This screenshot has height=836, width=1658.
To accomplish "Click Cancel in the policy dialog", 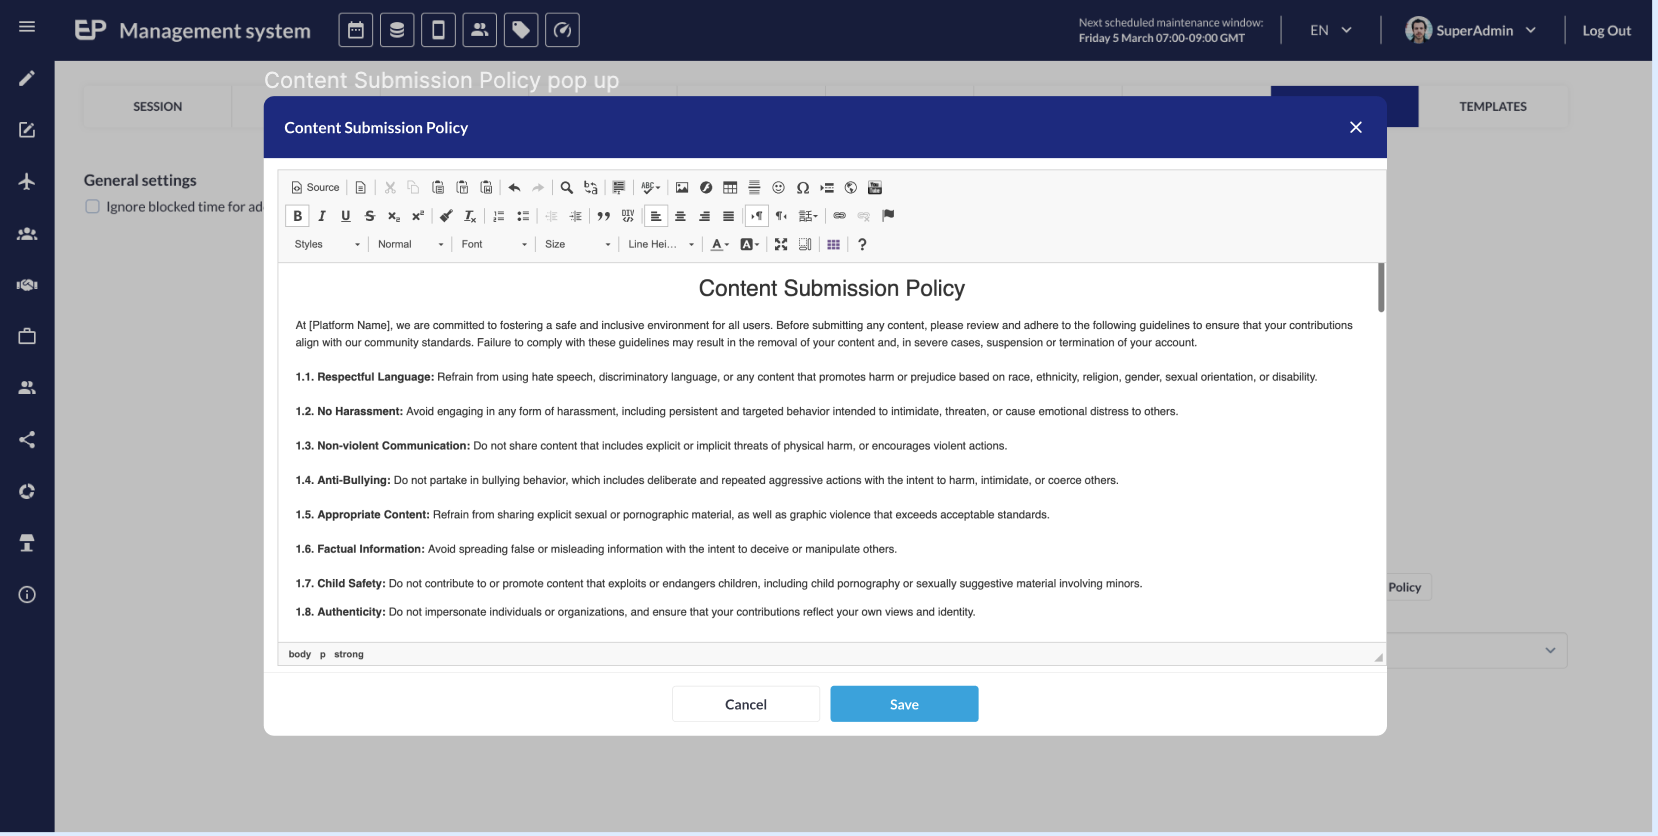I will tap(746, 704).
